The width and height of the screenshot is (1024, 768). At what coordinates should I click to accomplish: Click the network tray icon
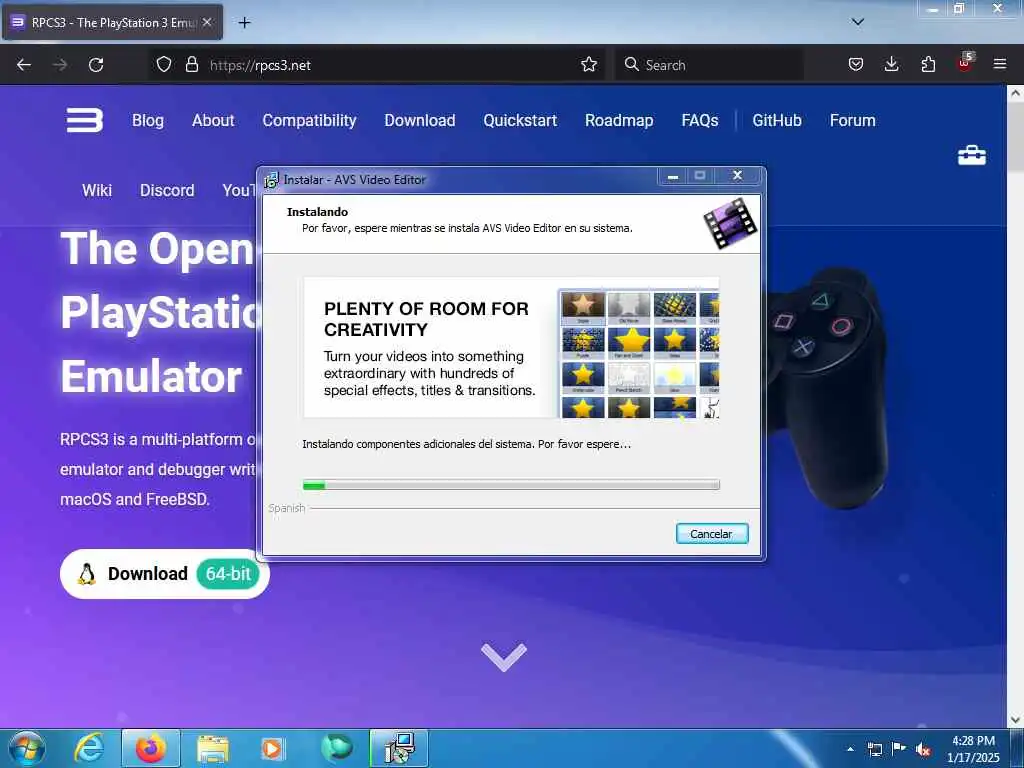click(874, 750)
